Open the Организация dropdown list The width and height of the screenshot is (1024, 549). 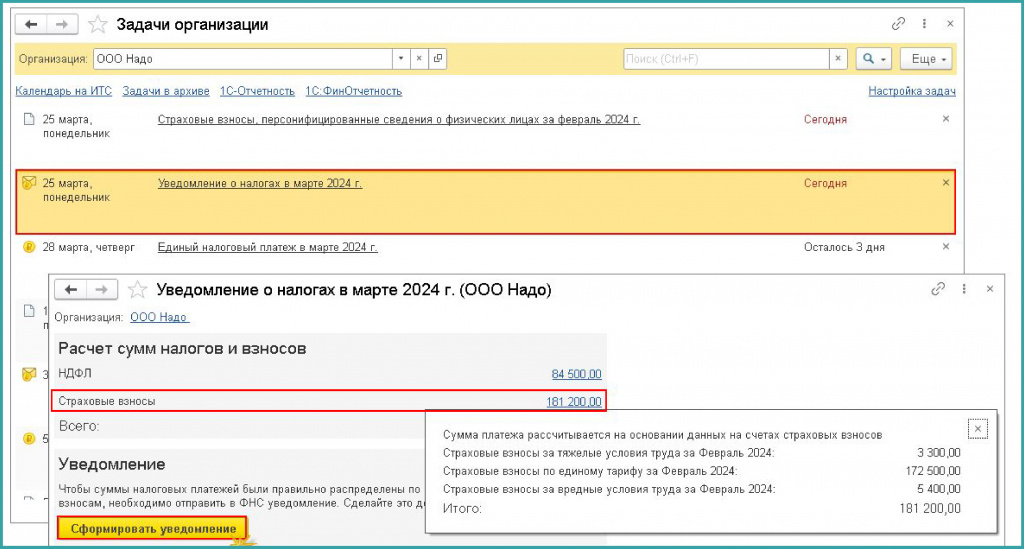pos(401,59)
